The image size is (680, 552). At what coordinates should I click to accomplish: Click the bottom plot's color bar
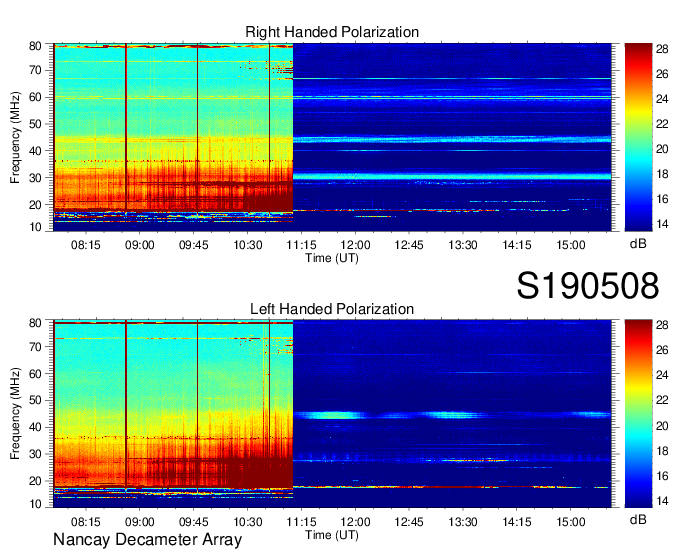[x=638, y=414]
